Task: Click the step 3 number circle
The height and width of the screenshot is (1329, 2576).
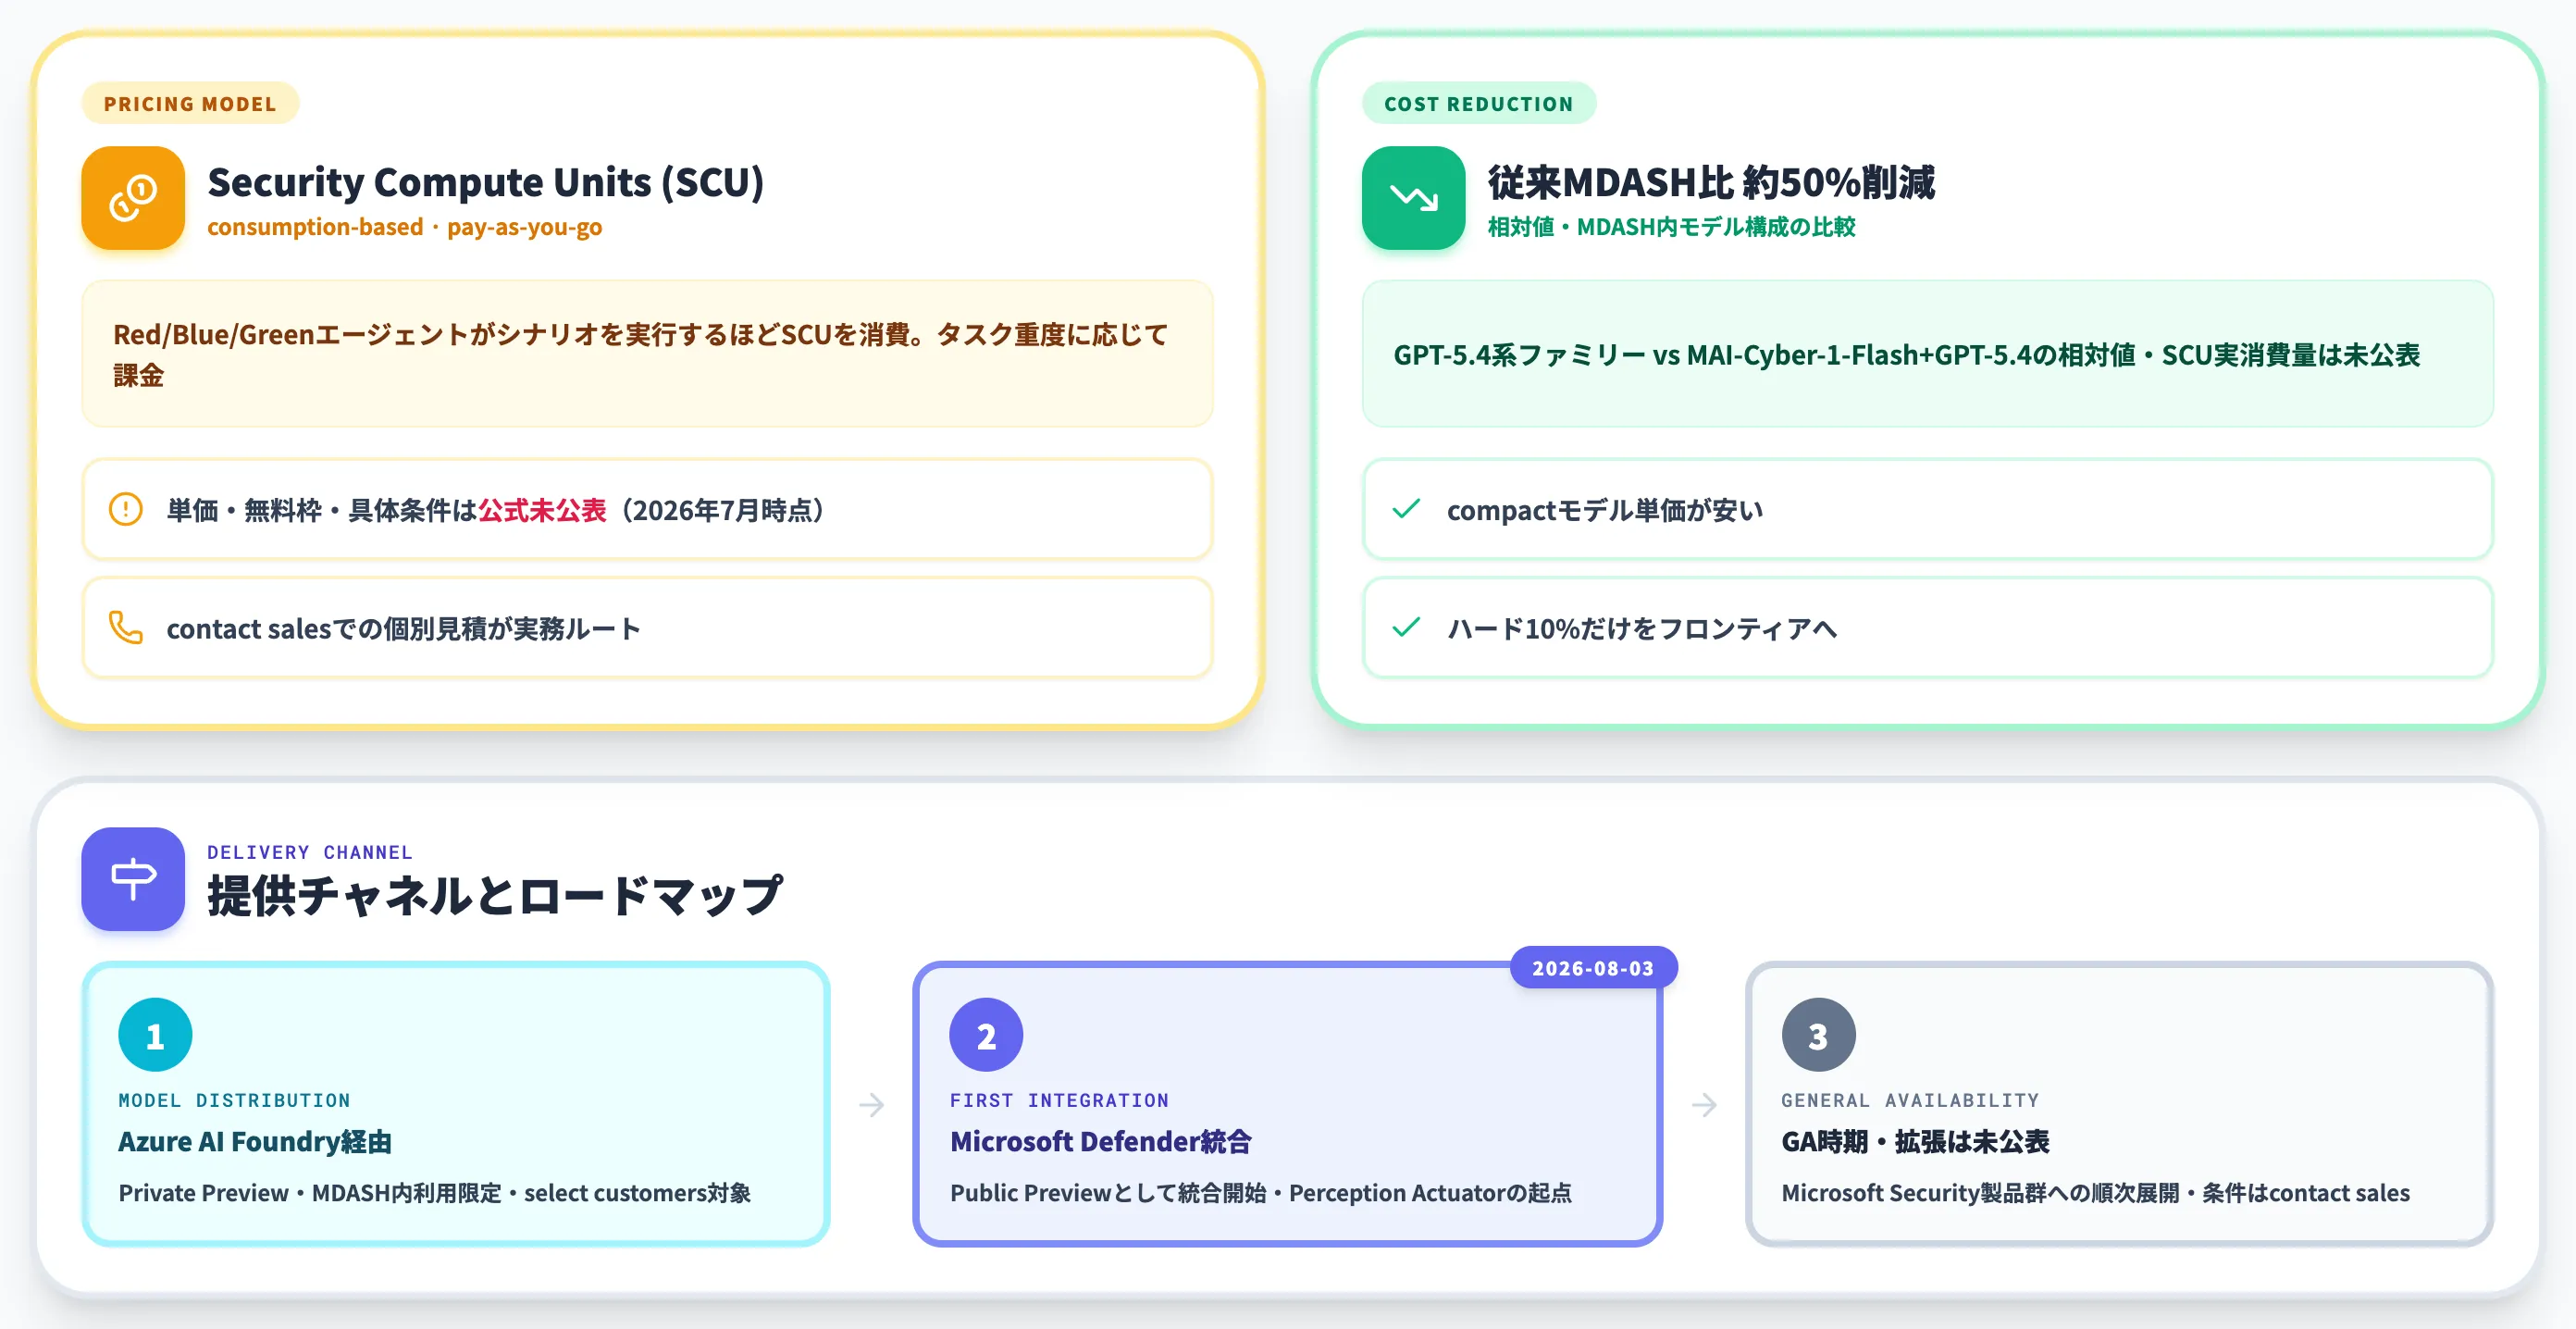Action: click(1818, 1035)
